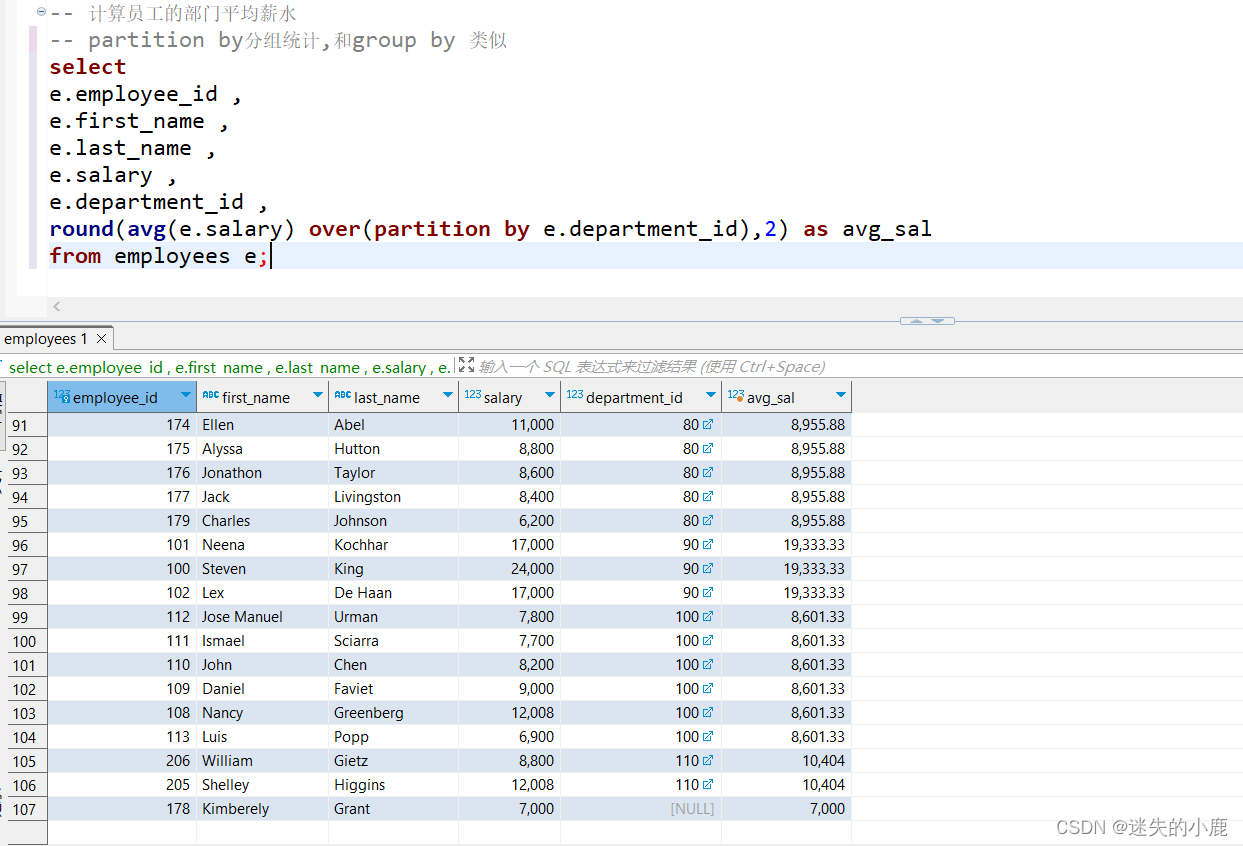Open department link icon in Jose Manuel's row
Viewport: 1243px width, 846px height.
click(x=708, y=616)
